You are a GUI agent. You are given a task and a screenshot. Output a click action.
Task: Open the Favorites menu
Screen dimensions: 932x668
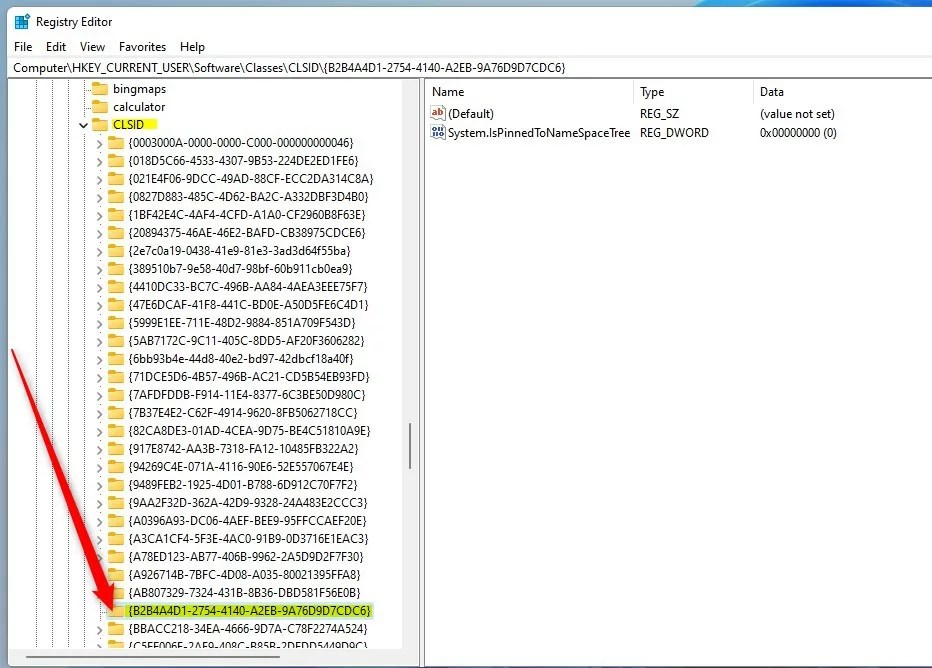click(x=142, y=46)
